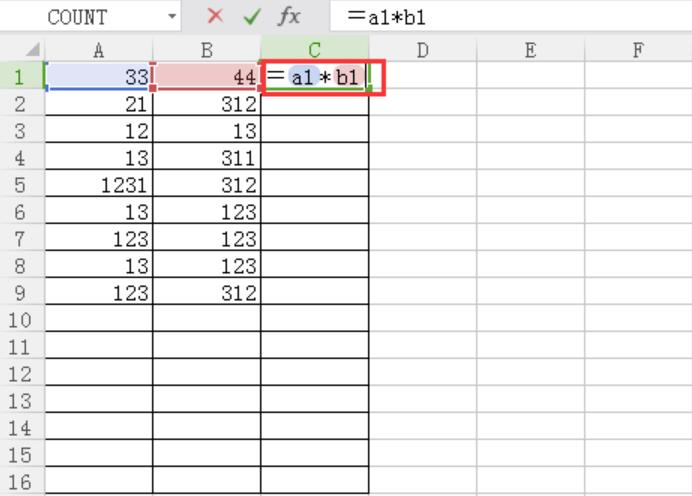The image size is (692, 496).
Task: Select row 16 header
Action: point(22,479)
